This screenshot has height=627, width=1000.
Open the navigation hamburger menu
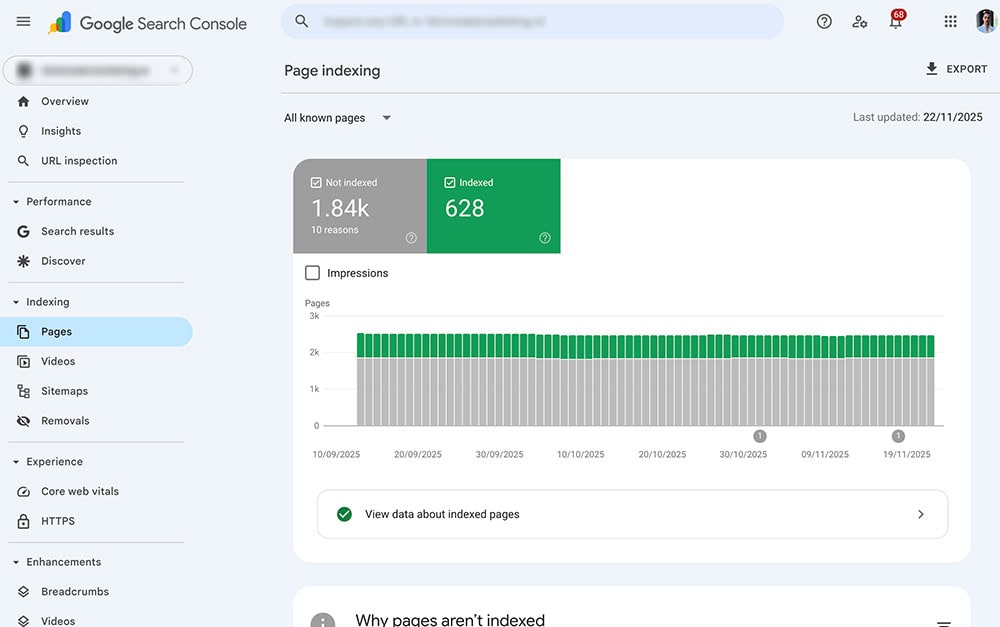pos(23,20)
